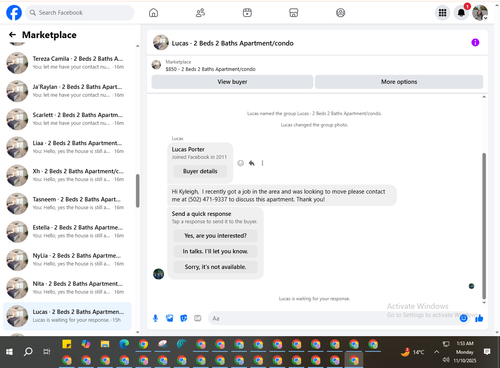React to Lucas Porter card with emoji
The image size is (500, 368).
tap(240, 163)
